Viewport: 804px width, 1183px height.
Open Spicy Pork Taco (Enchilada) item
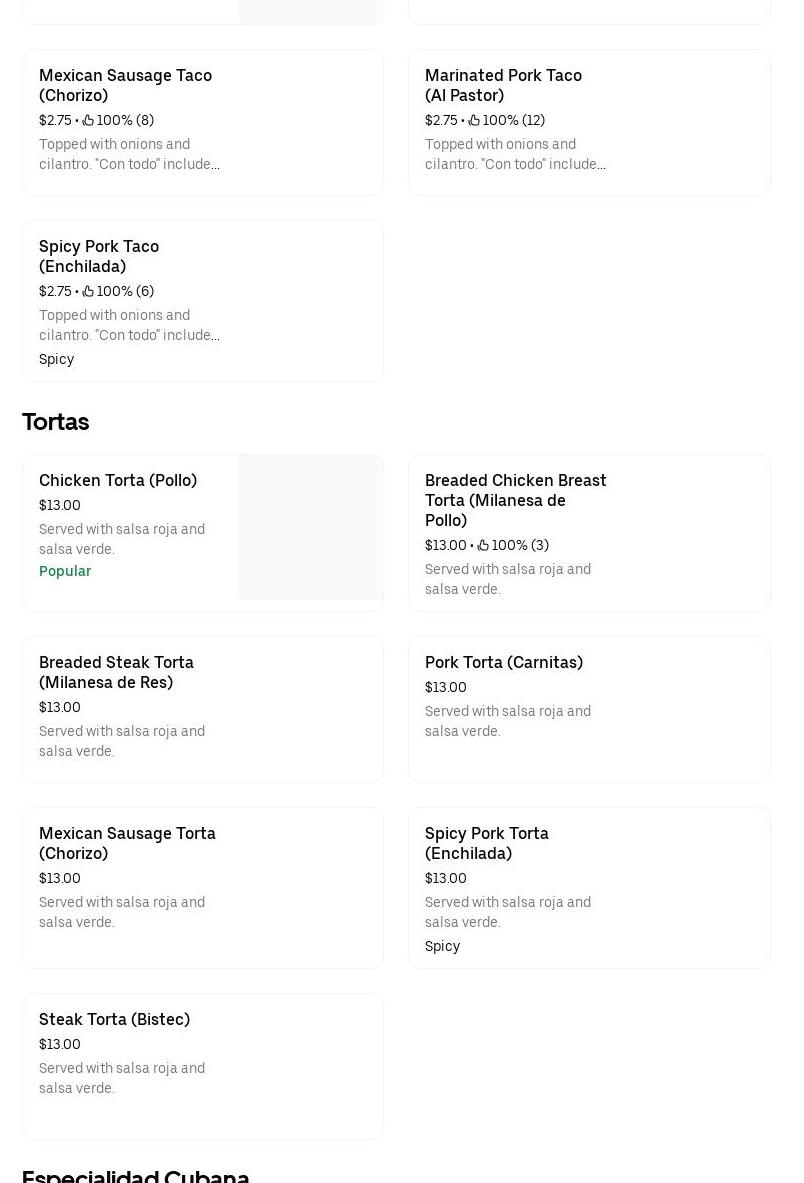(x=99, y=256)
